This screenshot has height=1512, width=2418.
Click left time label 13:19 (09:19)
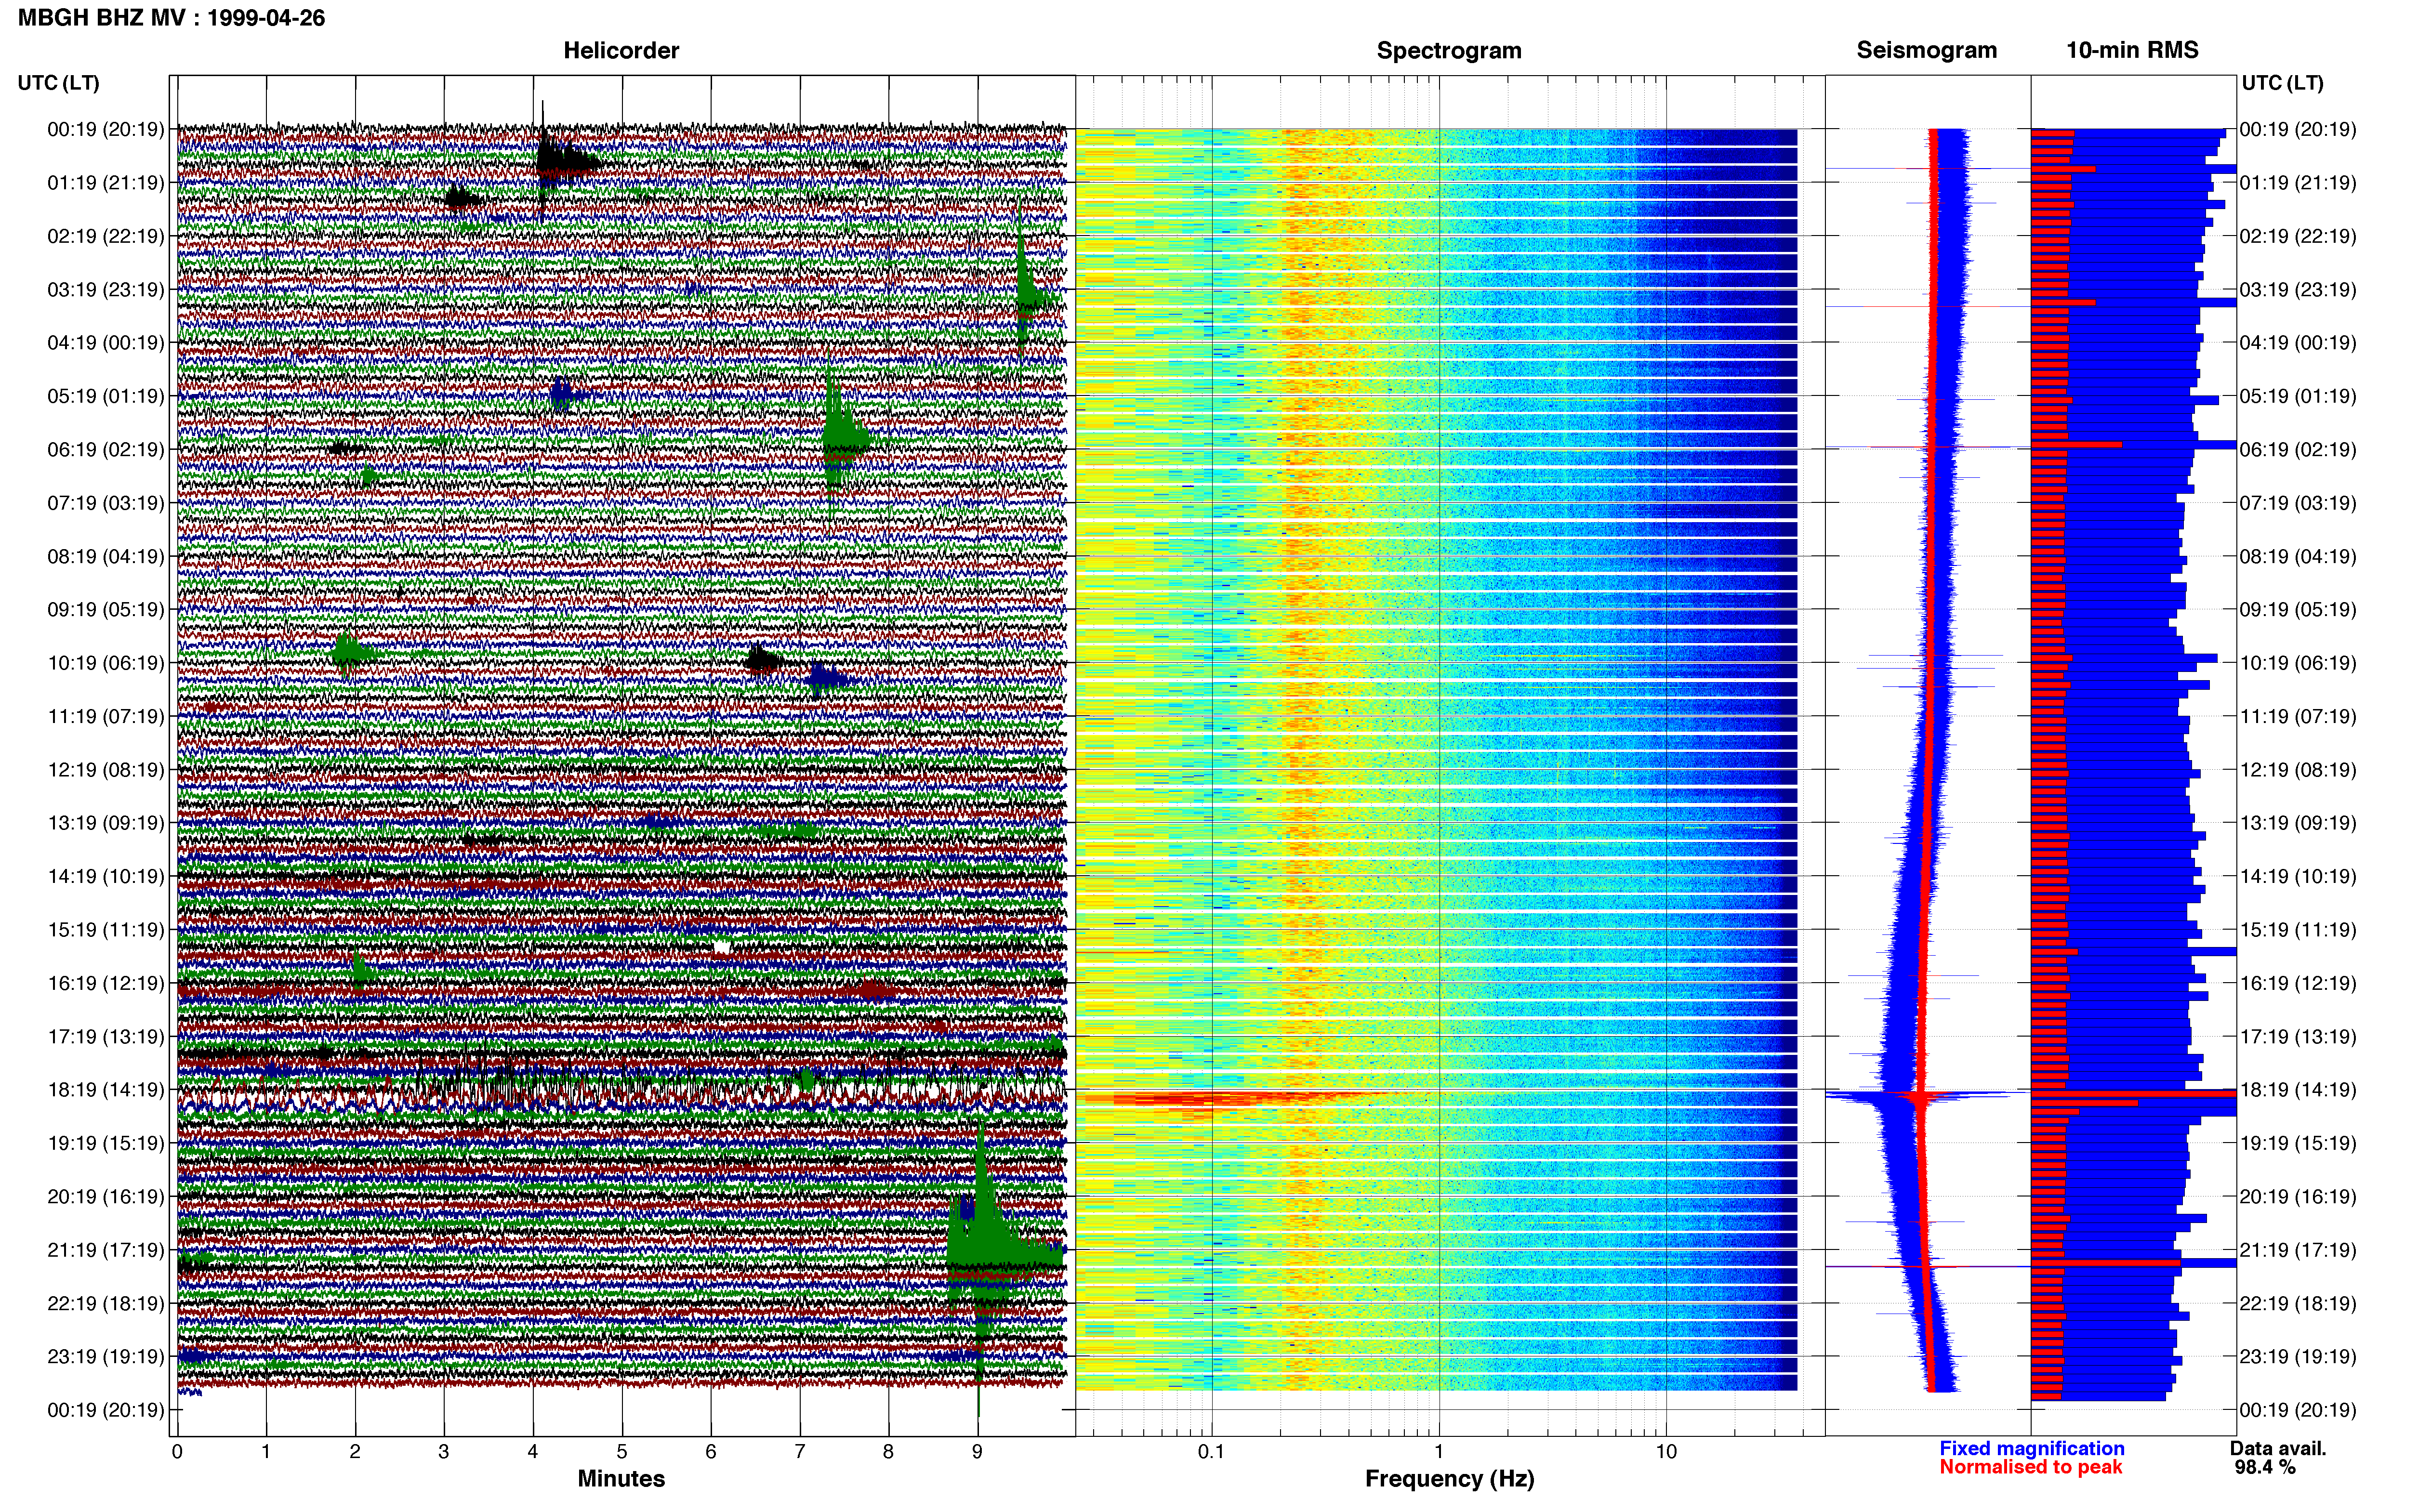105,822
